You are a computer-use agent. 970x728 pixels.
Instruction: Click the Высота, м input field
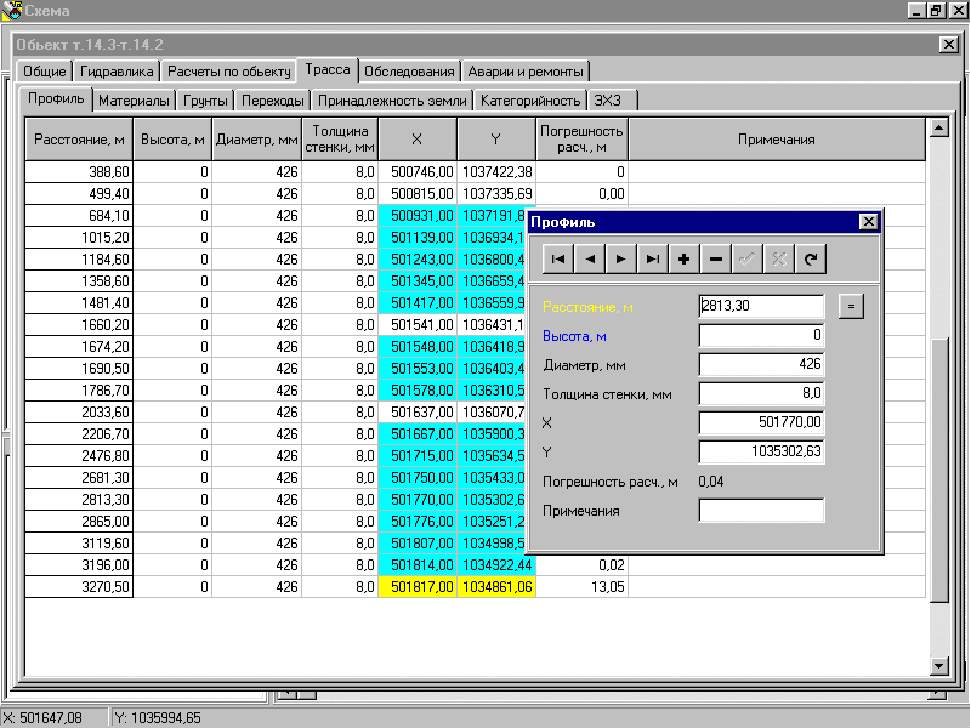pos(762,335)
